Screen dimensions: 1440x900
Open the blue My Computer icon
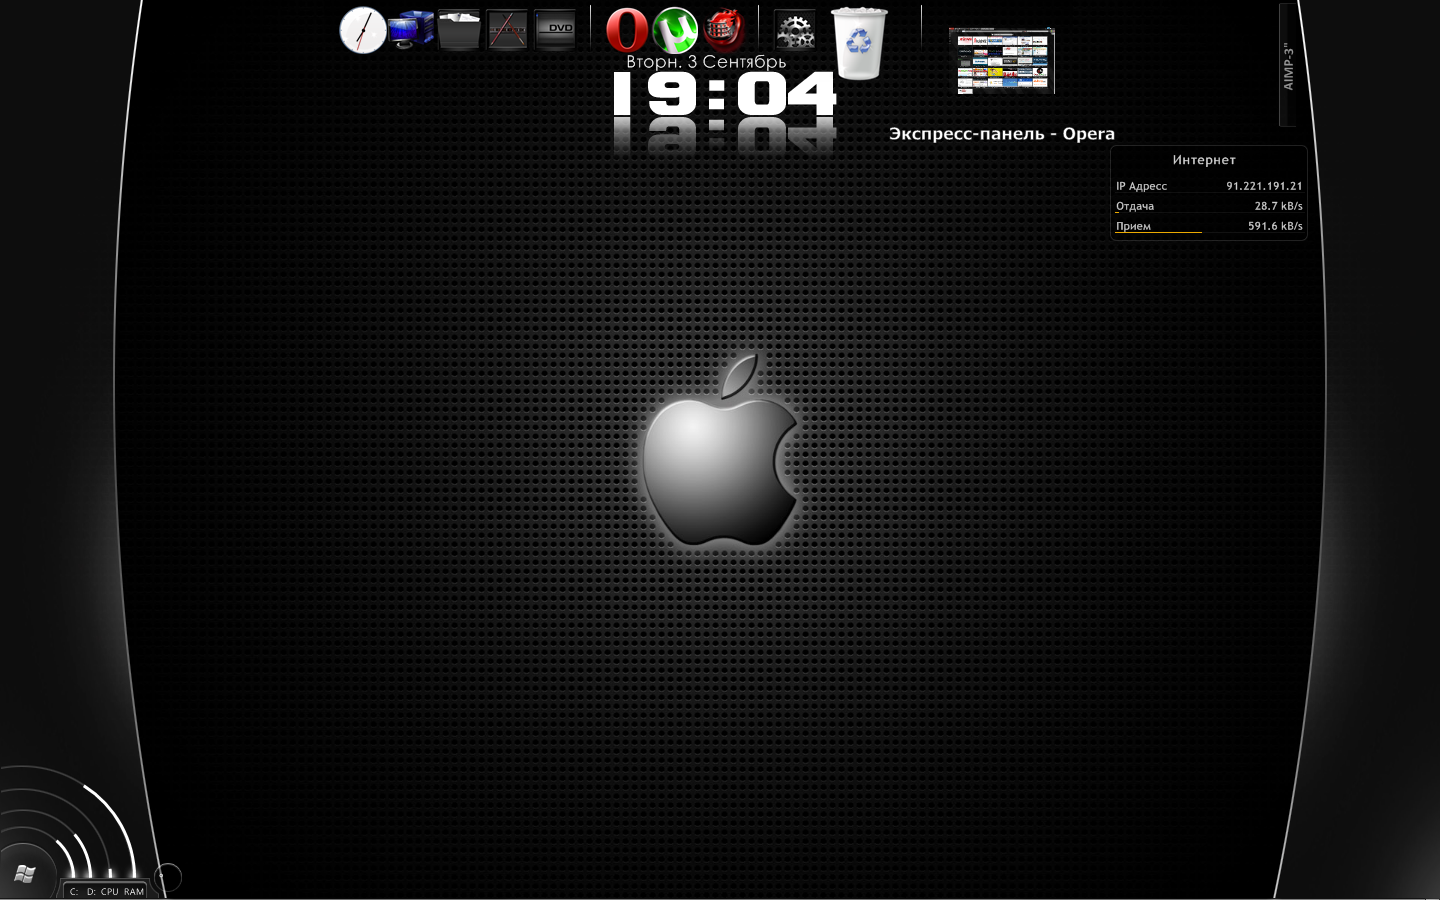click(411, 30)
